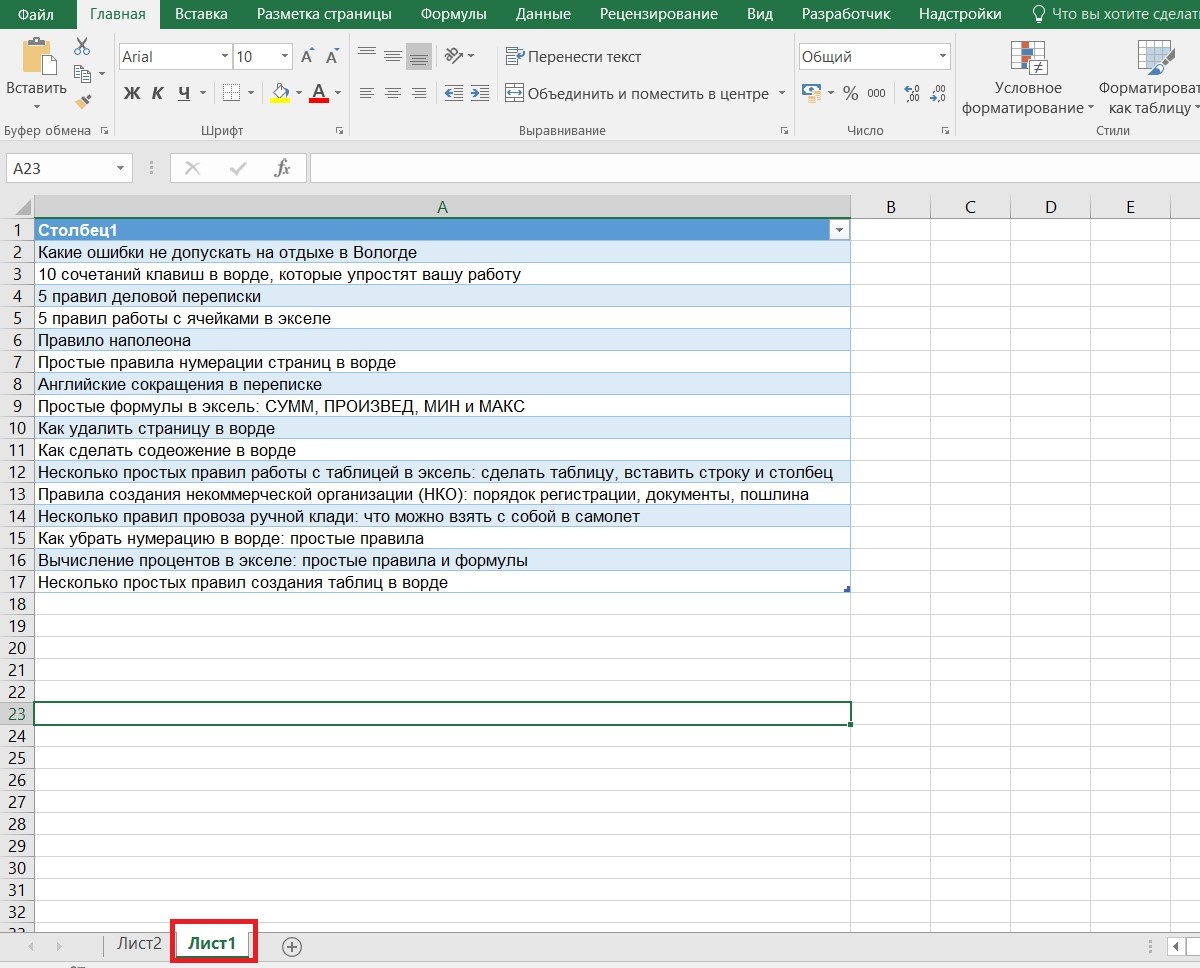Switch to the Формулы ribbon tab
The image size is (1200, 968).
(x=454, y=14)
